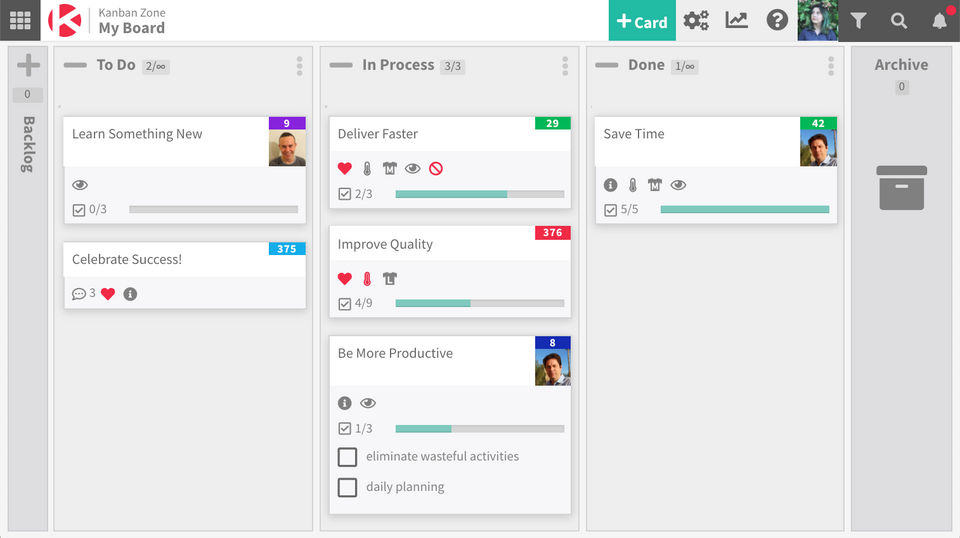
Task: Check the 'eliminate wasteful activities' checkbox
Action: coord(347,457)
